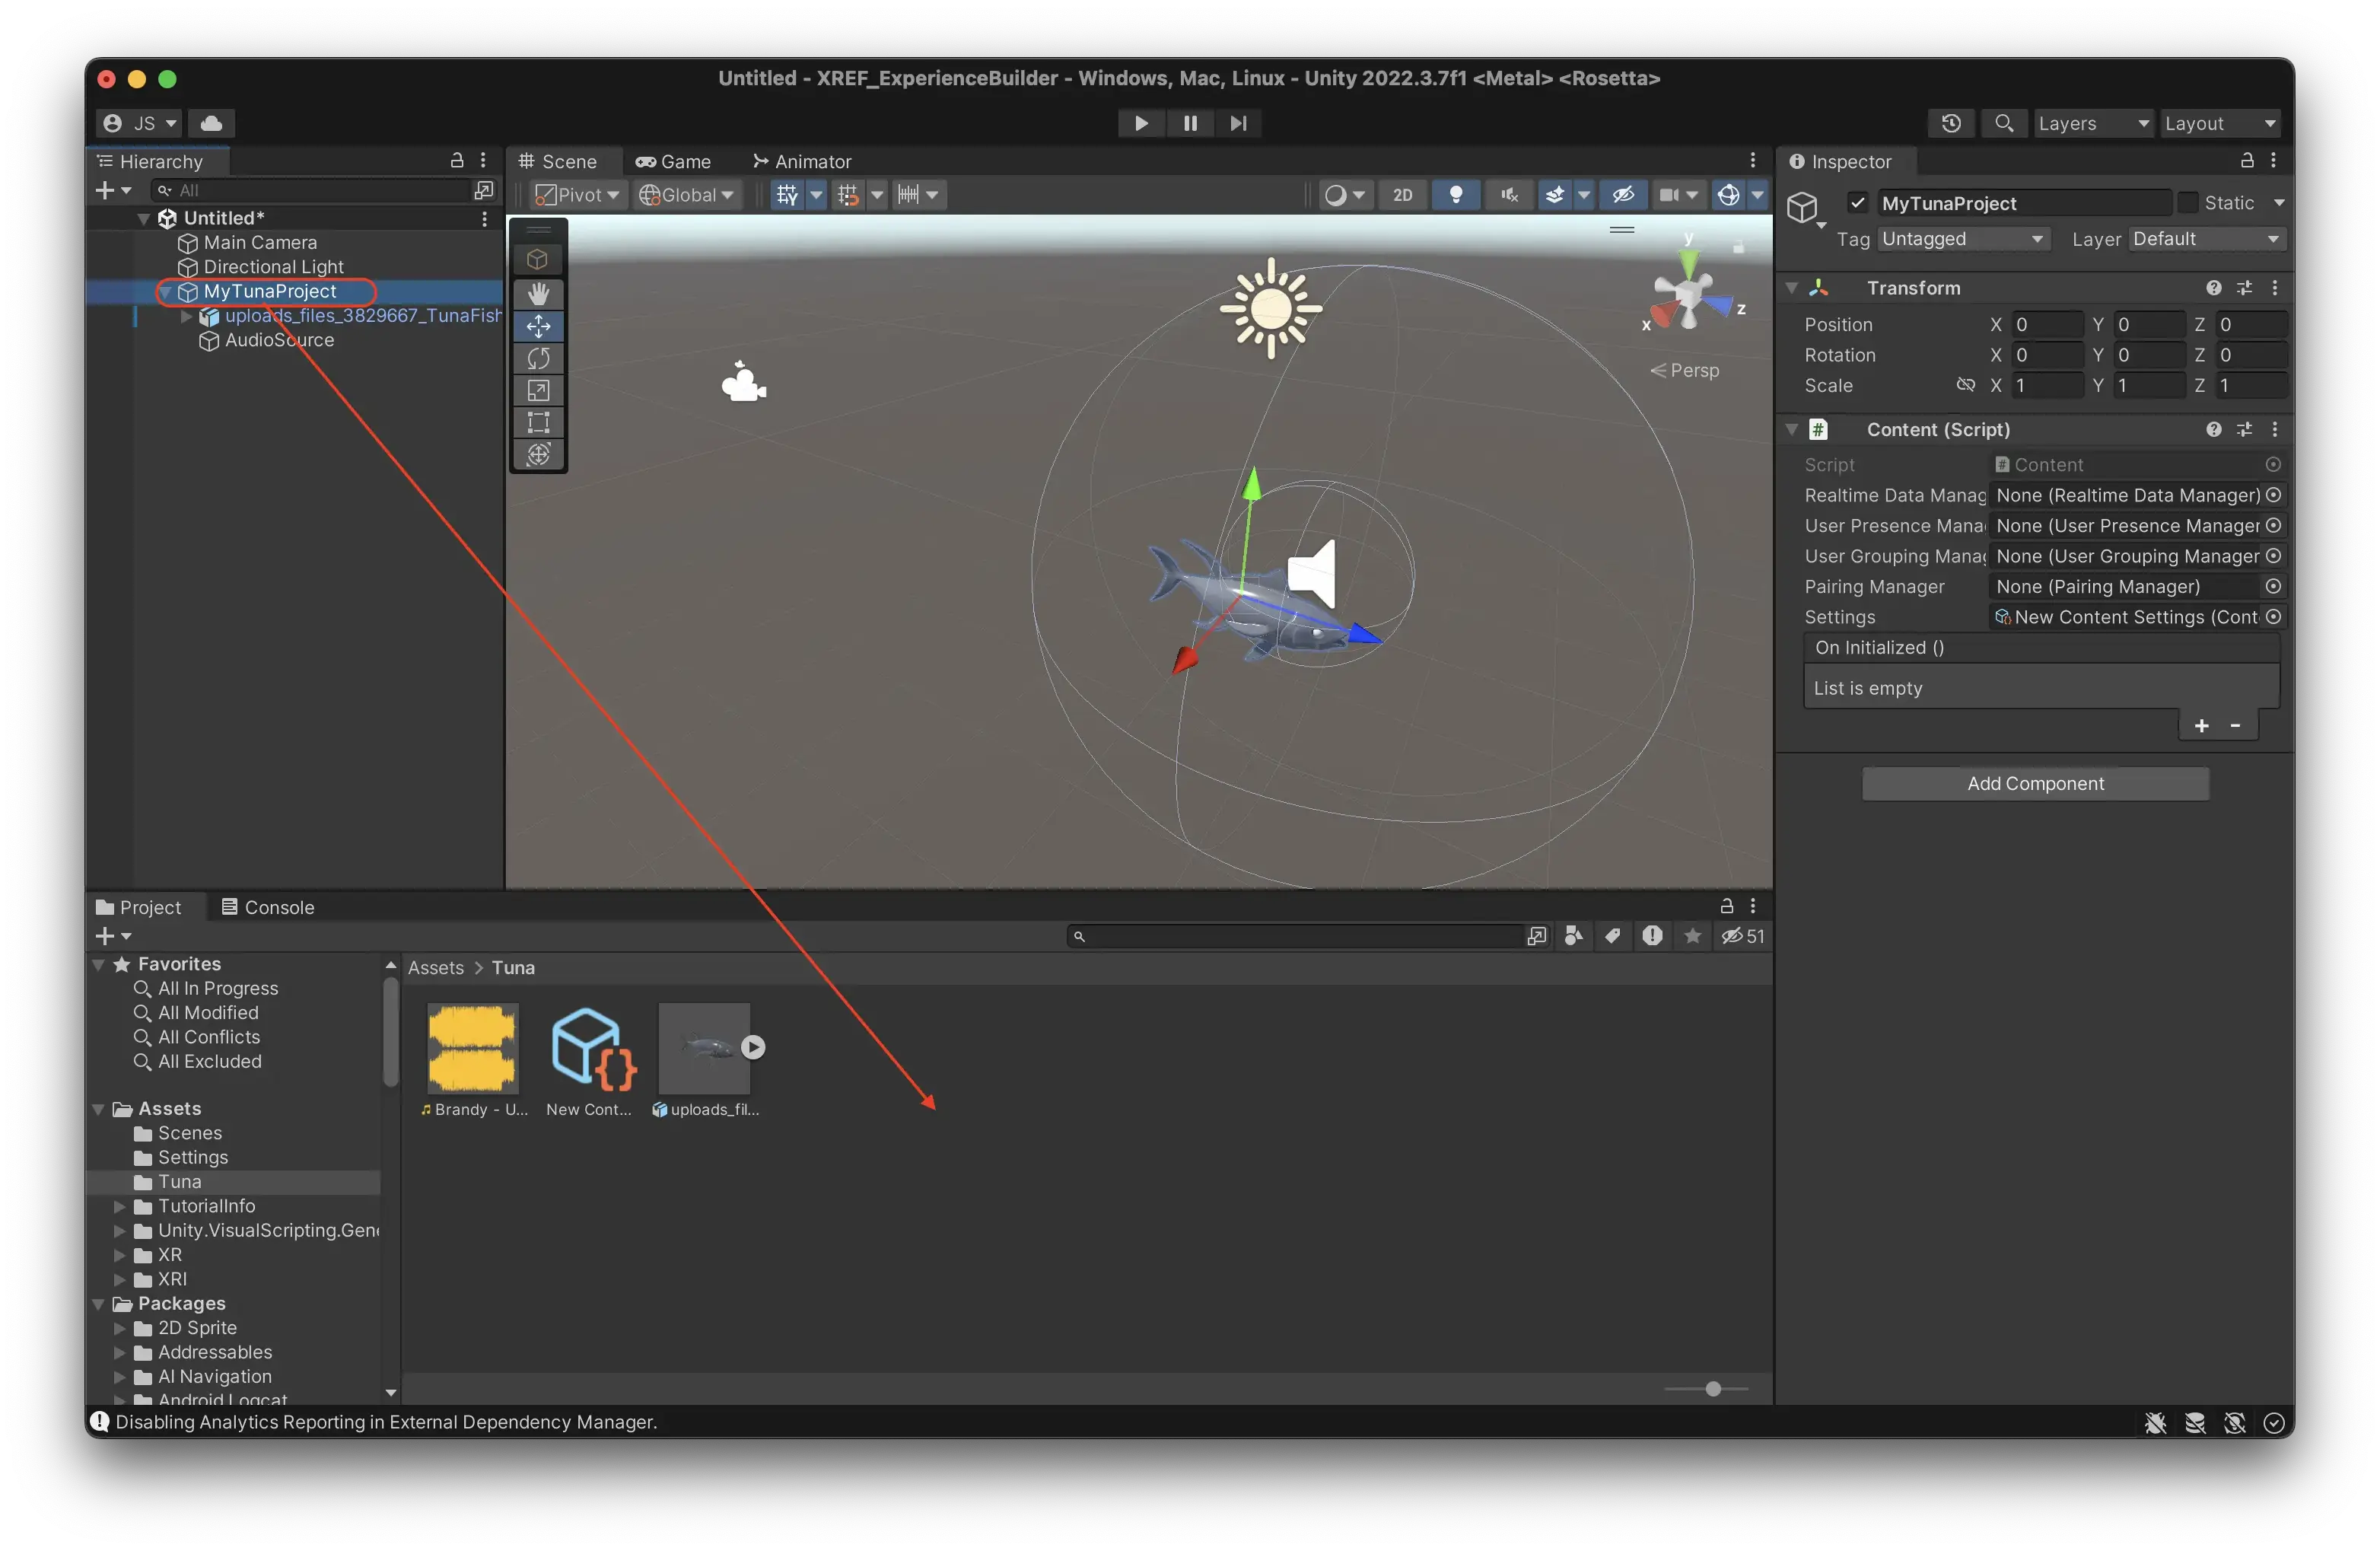The width and height of the screenshot is (2380, 1551).
Task: Toggle the 2D view mode
Action: coord(1403,195)
